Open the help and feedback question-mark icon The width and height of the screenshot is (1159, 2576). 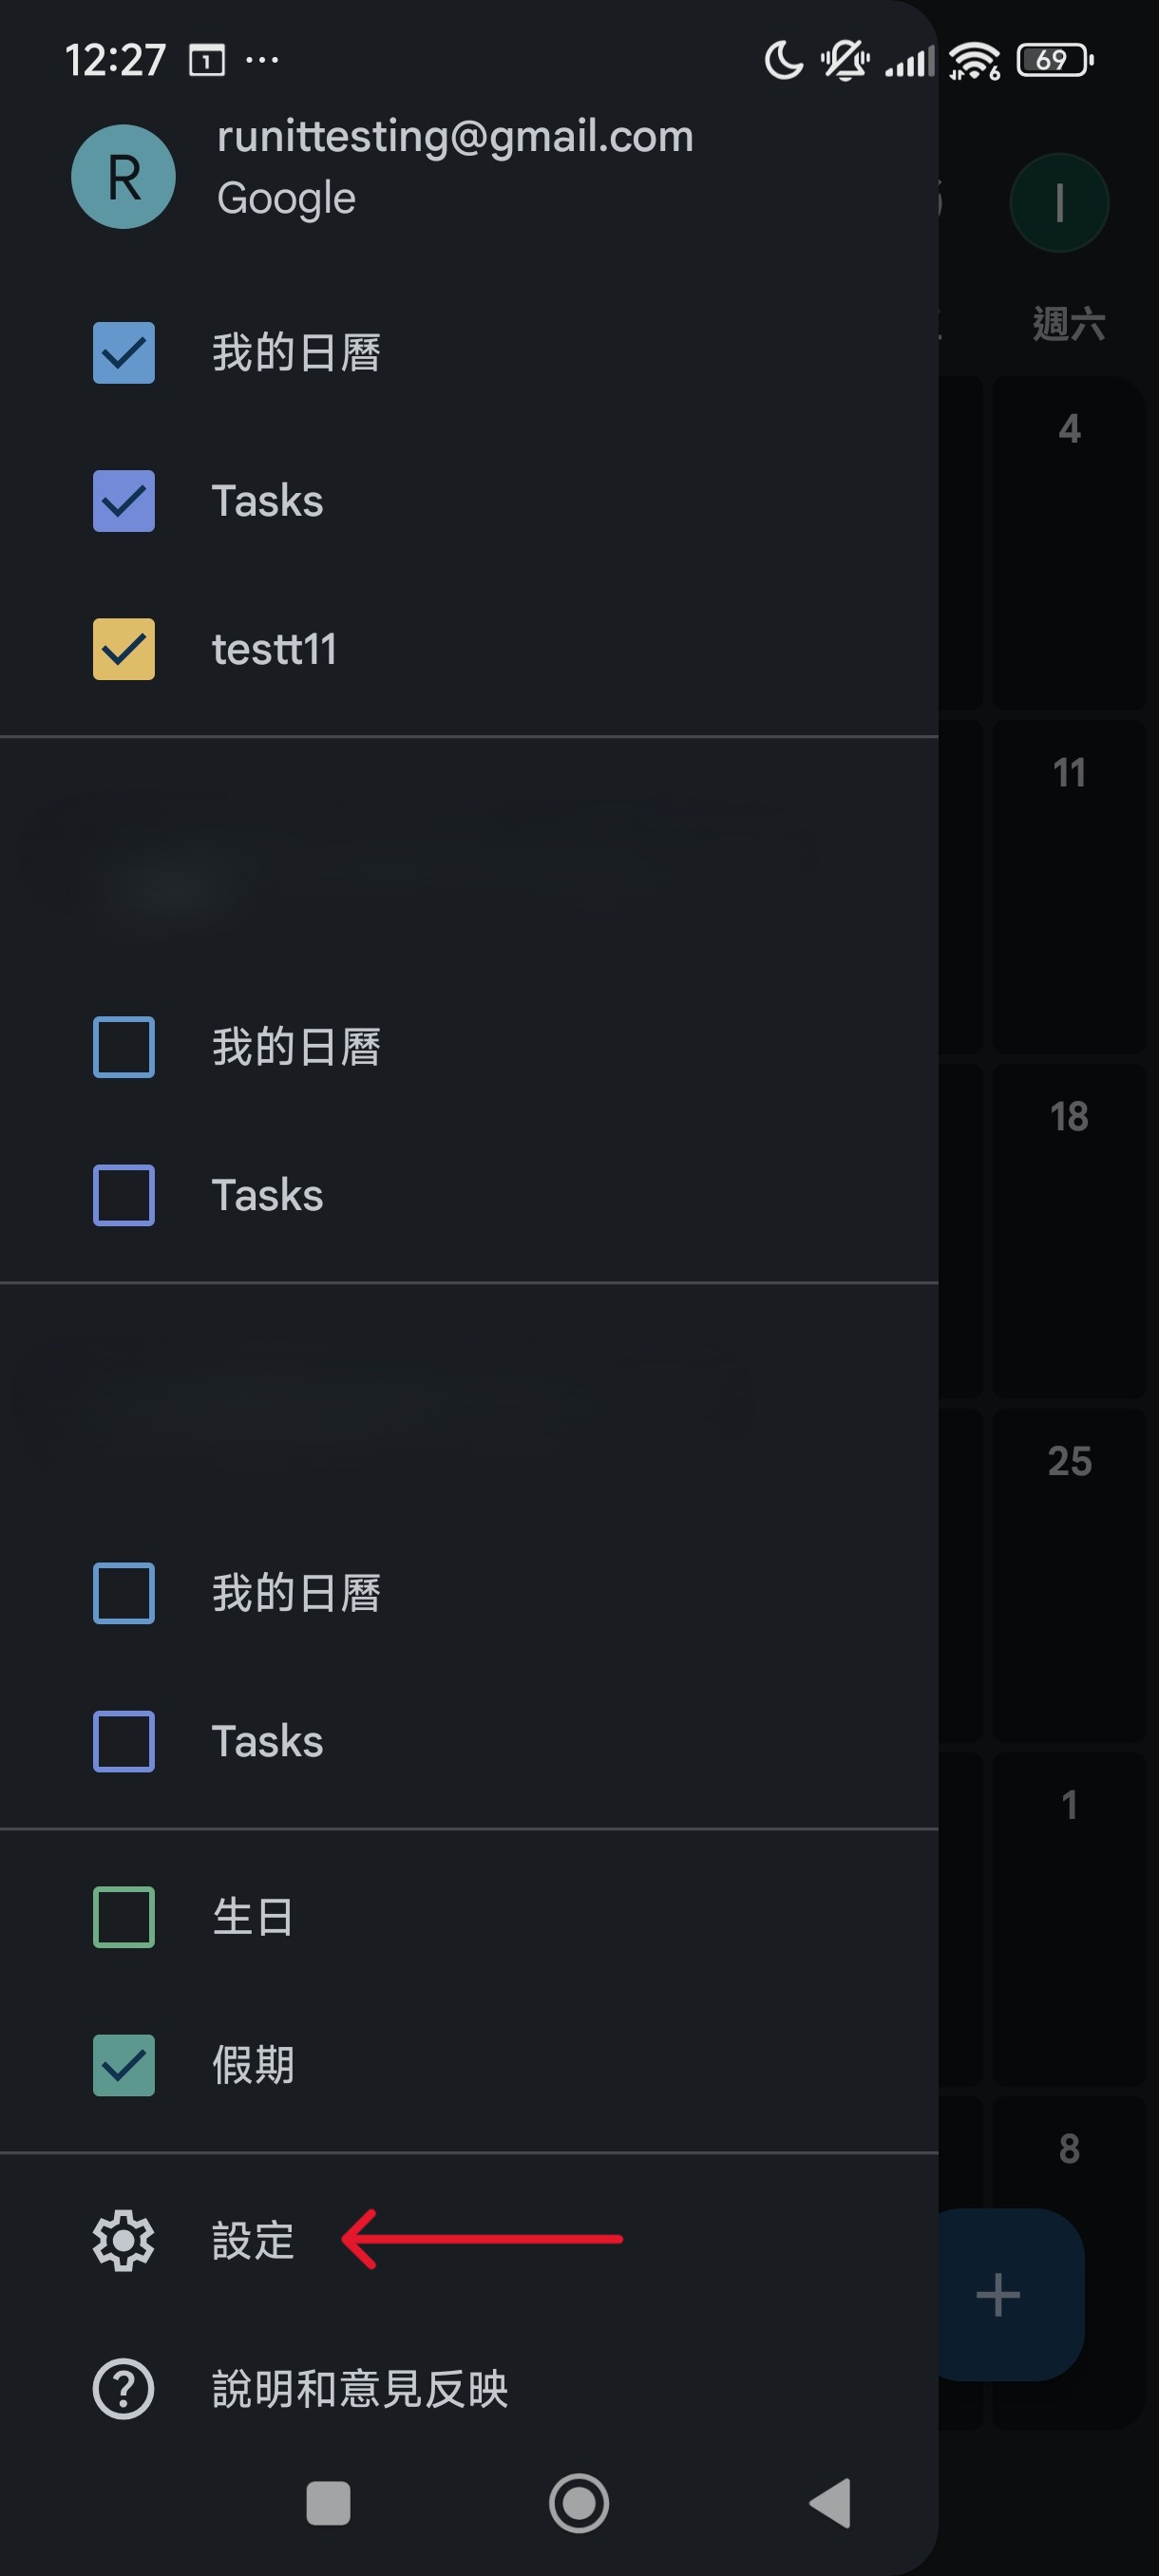(123, 2389)
